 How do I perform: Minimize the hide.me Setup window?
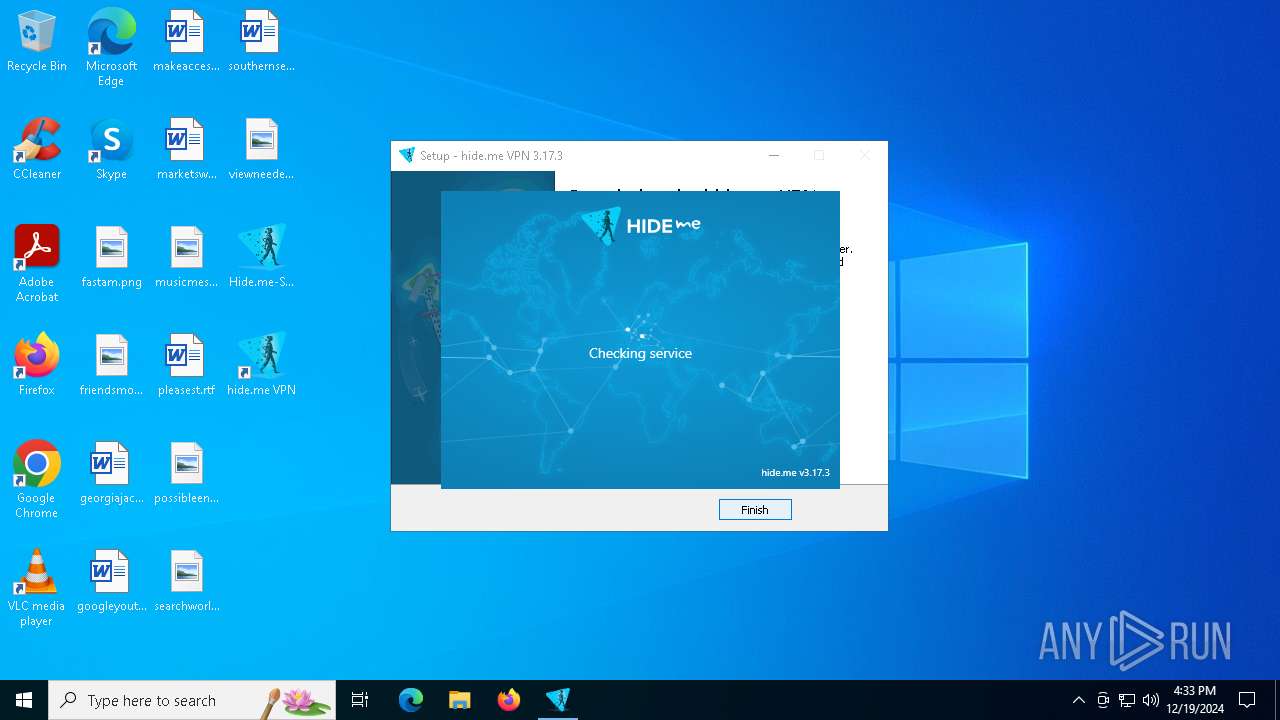tap(773, 156)
